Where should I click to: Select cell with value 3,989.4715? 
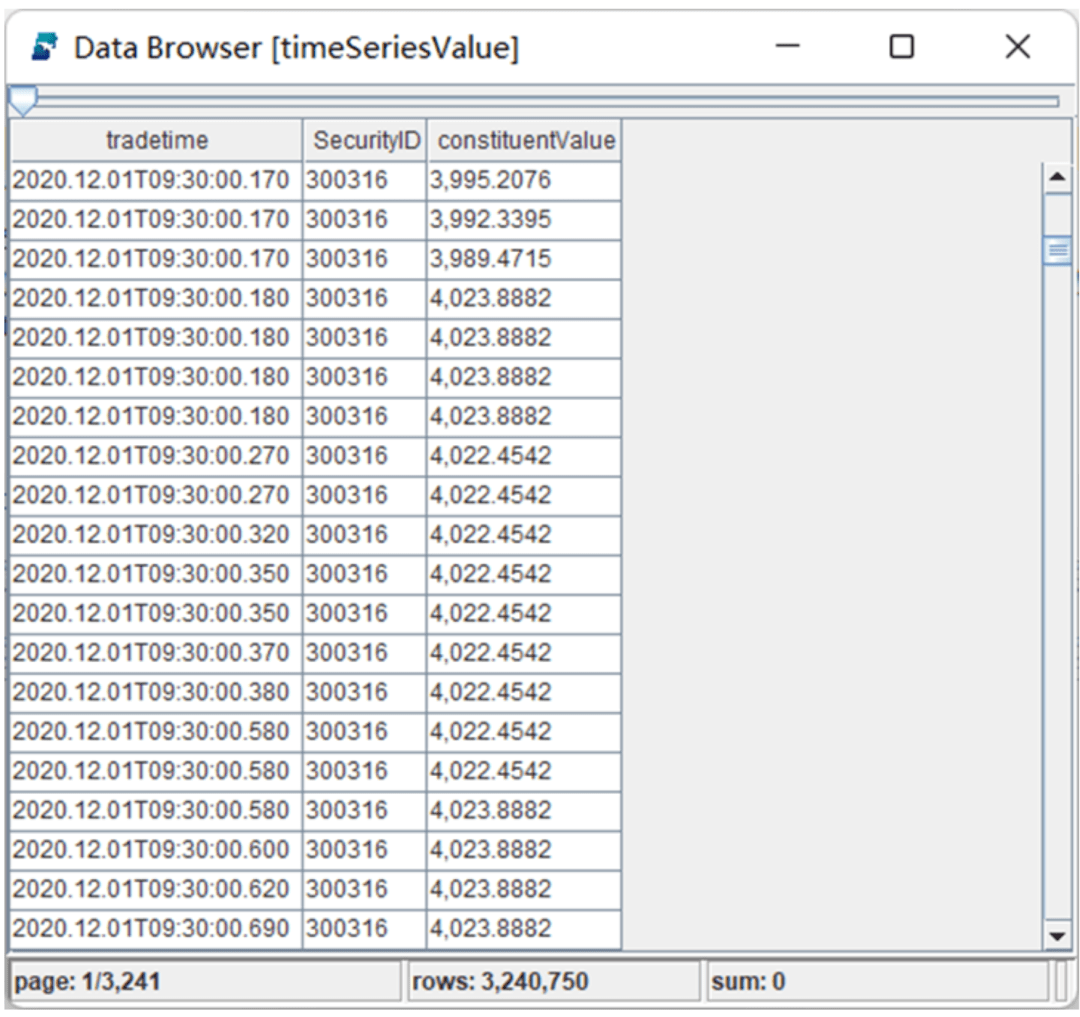tap(524, 259)
